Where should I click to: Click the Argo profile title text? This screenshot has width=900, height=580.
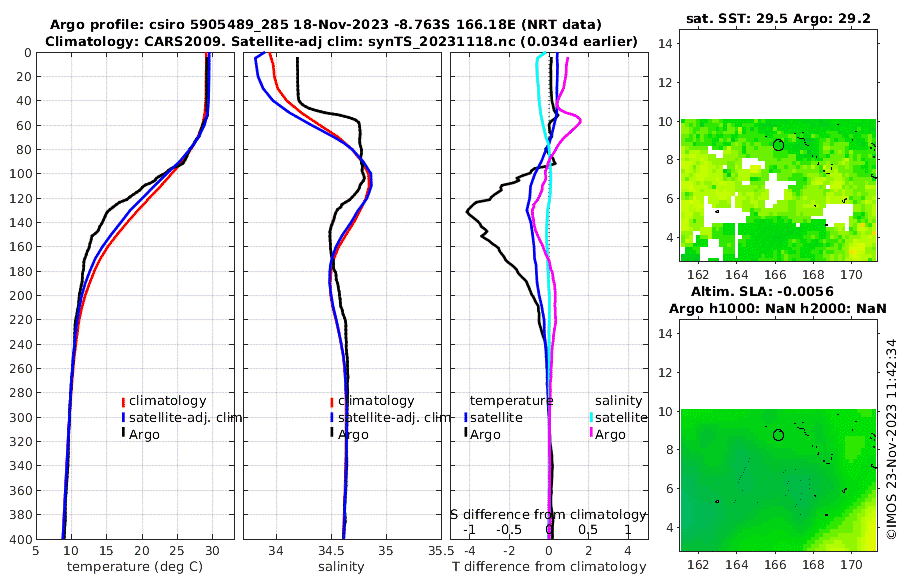[x=326, y=25]
